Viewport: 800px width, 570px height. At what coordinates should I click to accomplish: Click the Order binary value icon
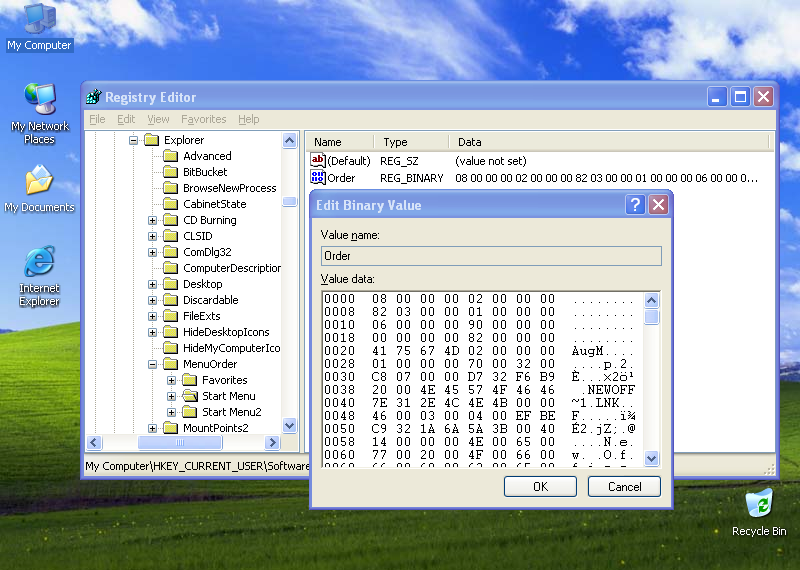click(317, 178)
